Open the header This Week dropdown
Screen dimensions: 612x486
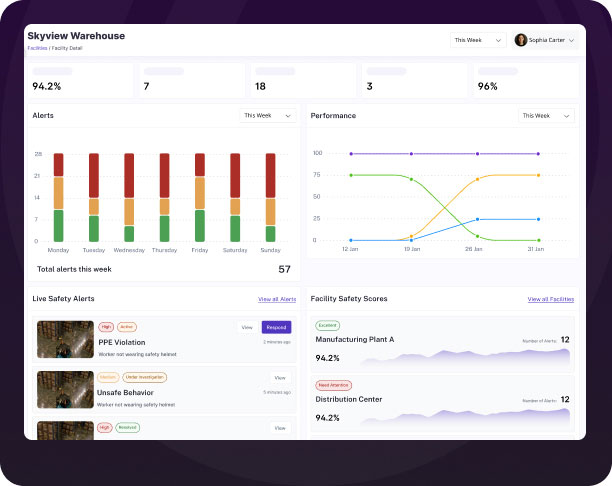pyautogui.click(x=478, y=40)
